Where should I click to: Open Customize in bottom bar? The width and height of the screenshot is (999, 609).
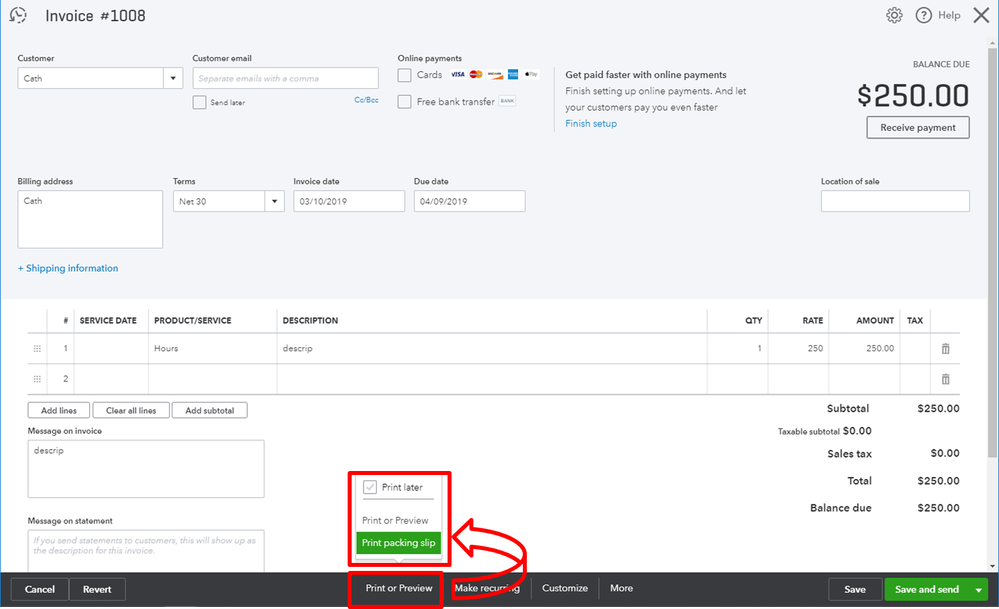(x=565, y=588)
